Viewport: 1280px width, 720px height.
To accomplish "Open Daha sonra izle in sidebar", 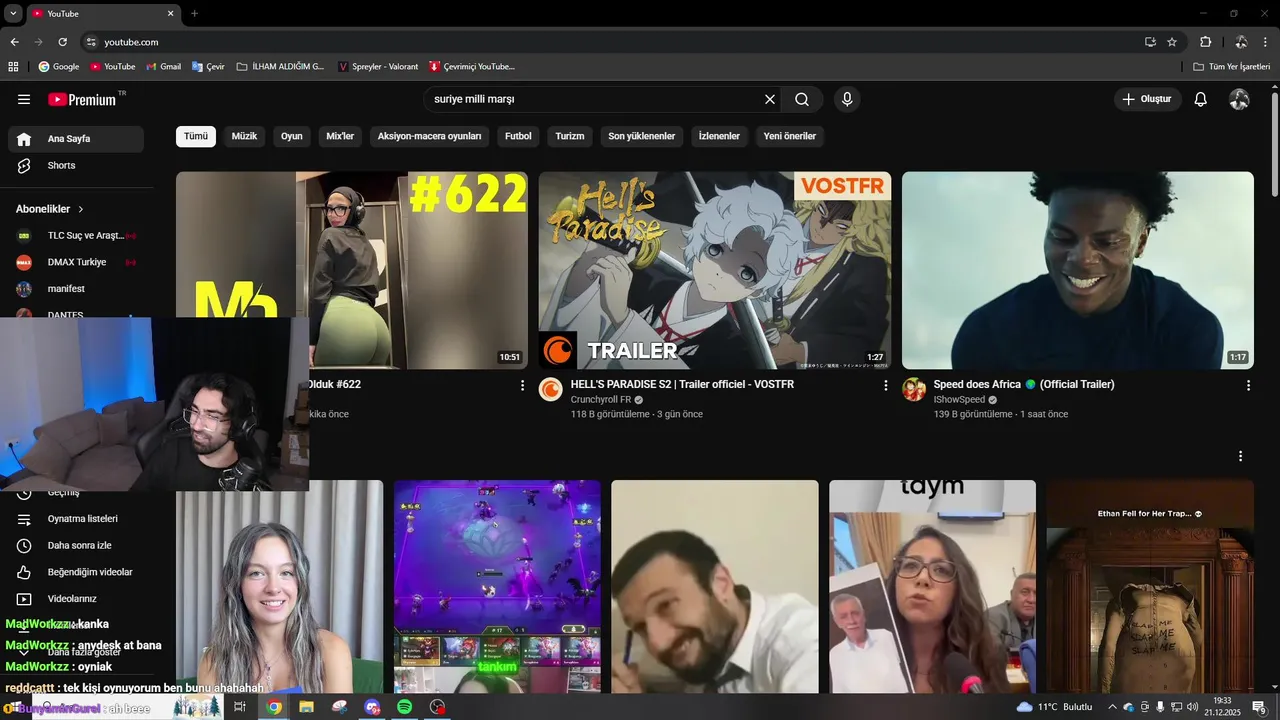I will [x=76, y=545].
